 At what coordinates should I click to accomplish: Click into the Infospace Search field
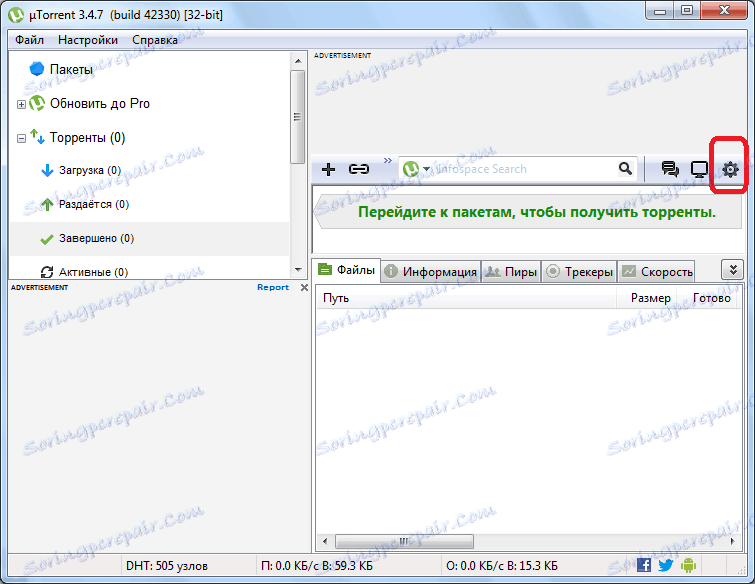[x=525, y=169]
